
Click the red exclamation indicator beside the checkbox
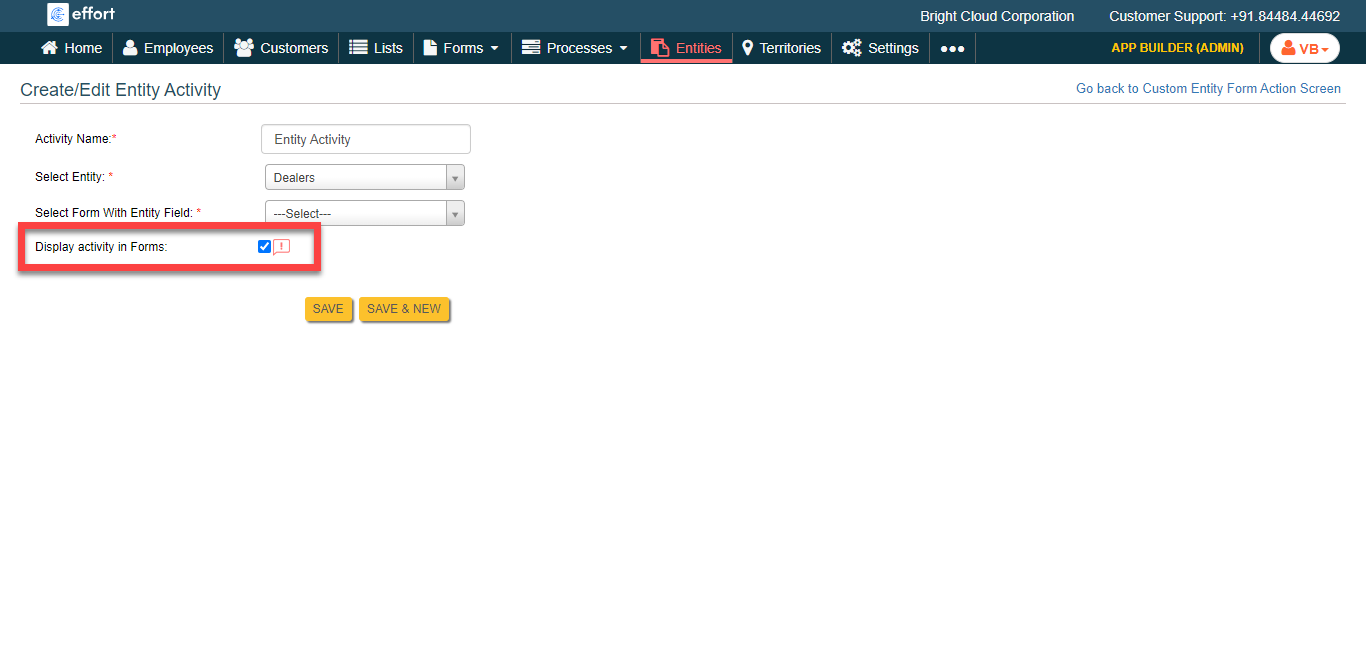point(280,246)
